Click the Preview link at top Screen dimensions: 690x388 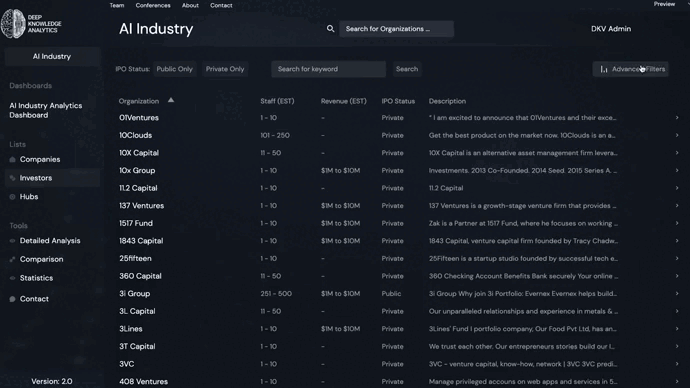(664, 4)
